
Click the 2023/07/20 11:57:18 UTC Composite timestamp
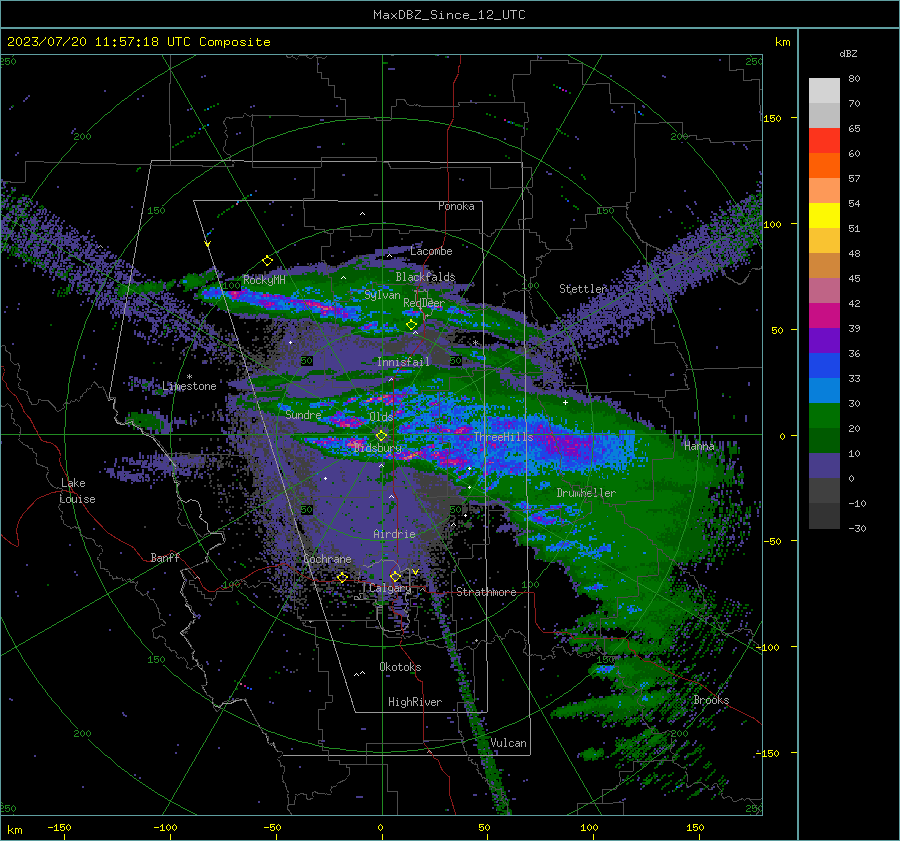click(138, 42)
